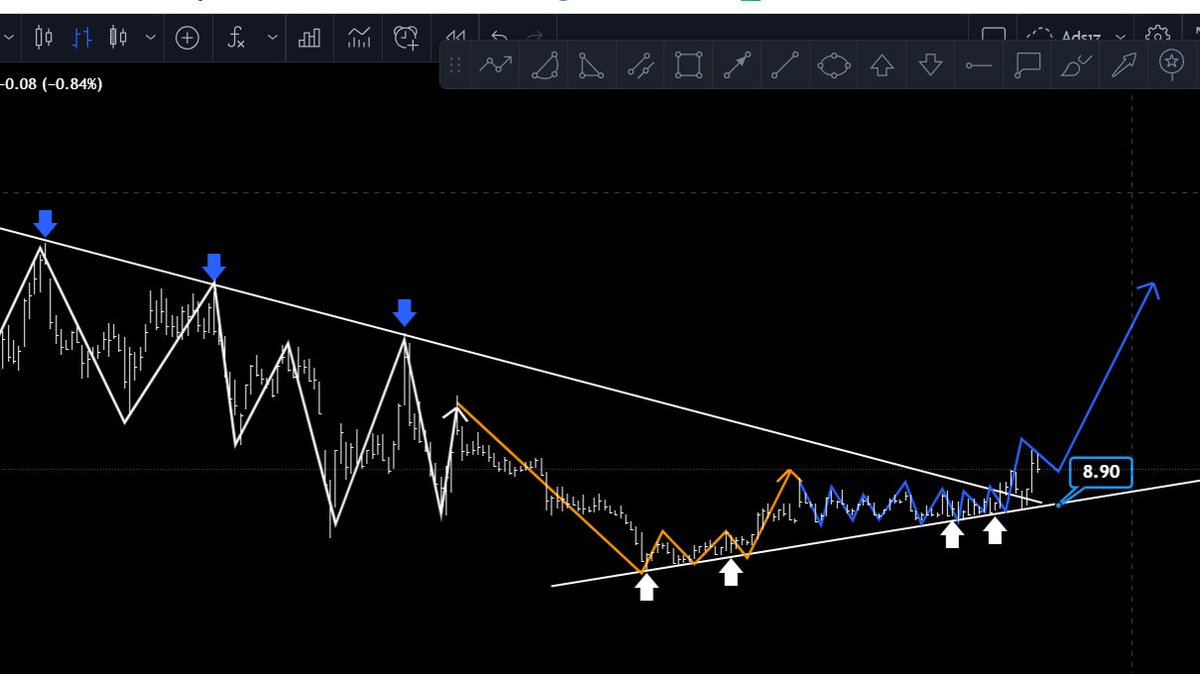Open indicator templates icon
1200x674 pixels.
coord(358,38)
